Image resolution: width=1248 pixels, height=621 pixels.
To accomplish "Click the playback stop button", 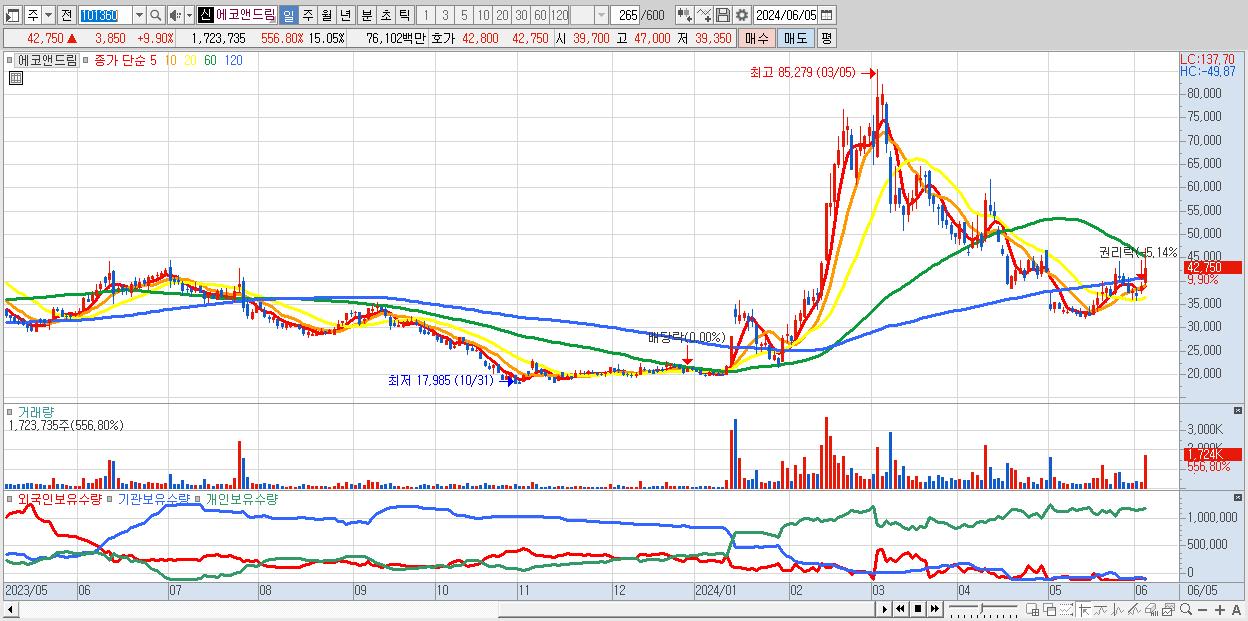I will pyautogui.click(x=918, y=609).
